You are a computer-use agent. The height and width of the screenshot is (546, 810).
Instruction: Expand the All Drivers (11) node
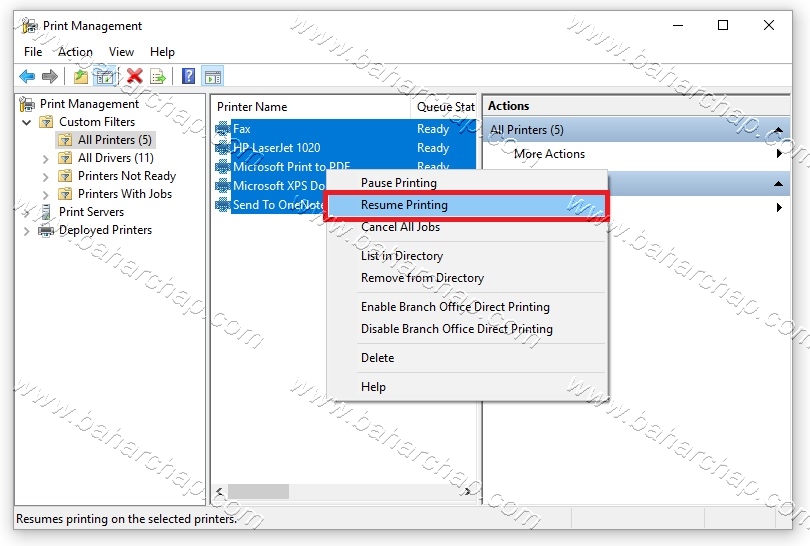pyautogui.click(x=45, y=159)
